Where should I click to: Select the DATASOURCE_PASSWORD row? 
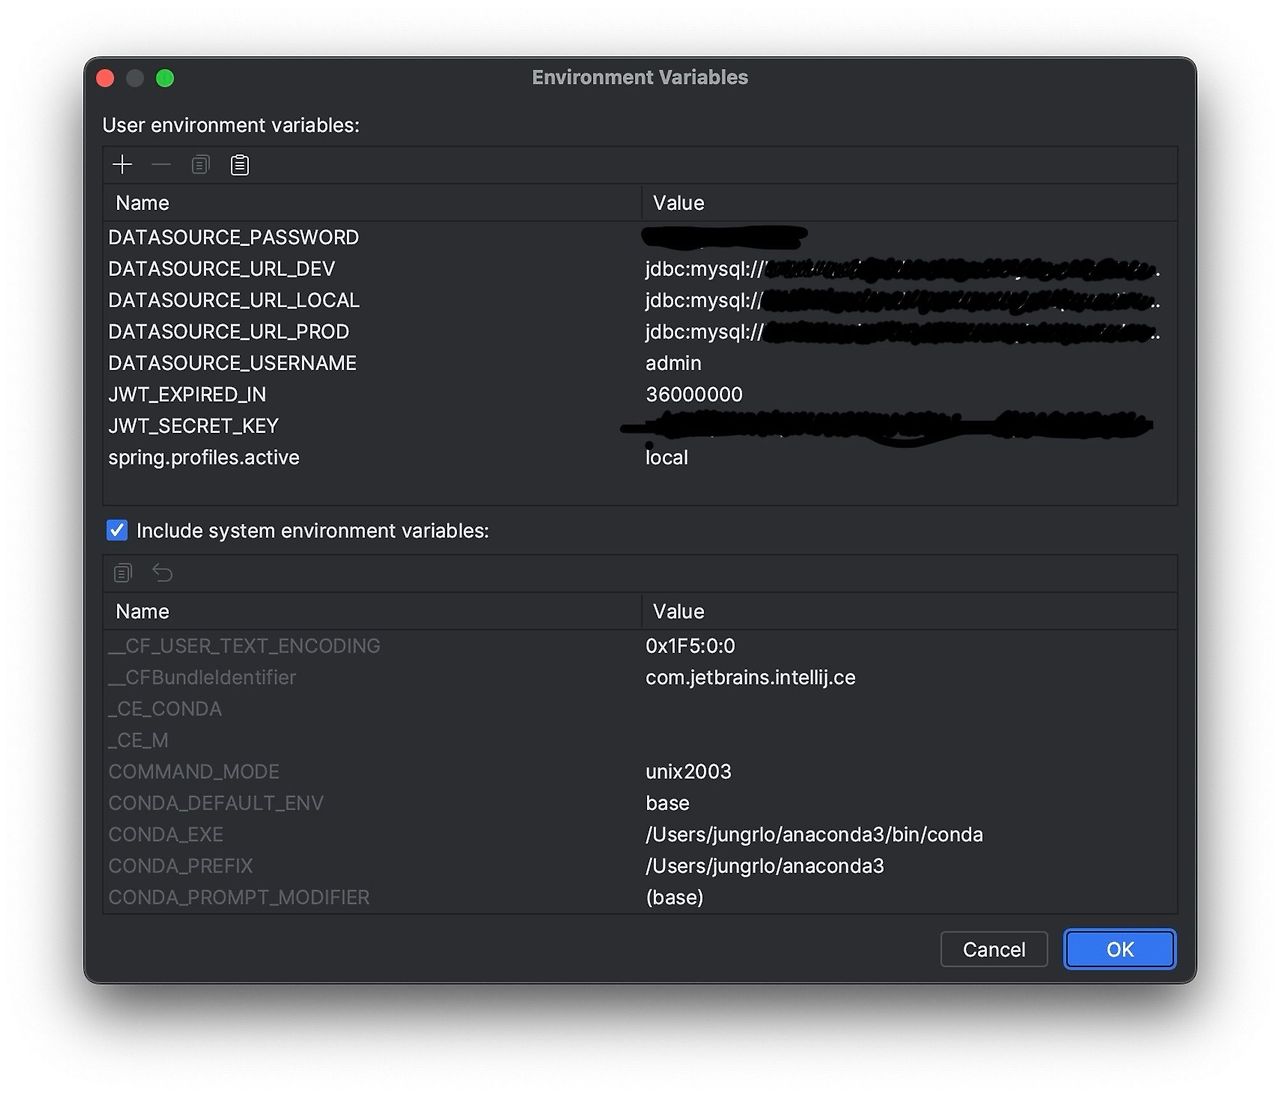click(x=640, y=237)
